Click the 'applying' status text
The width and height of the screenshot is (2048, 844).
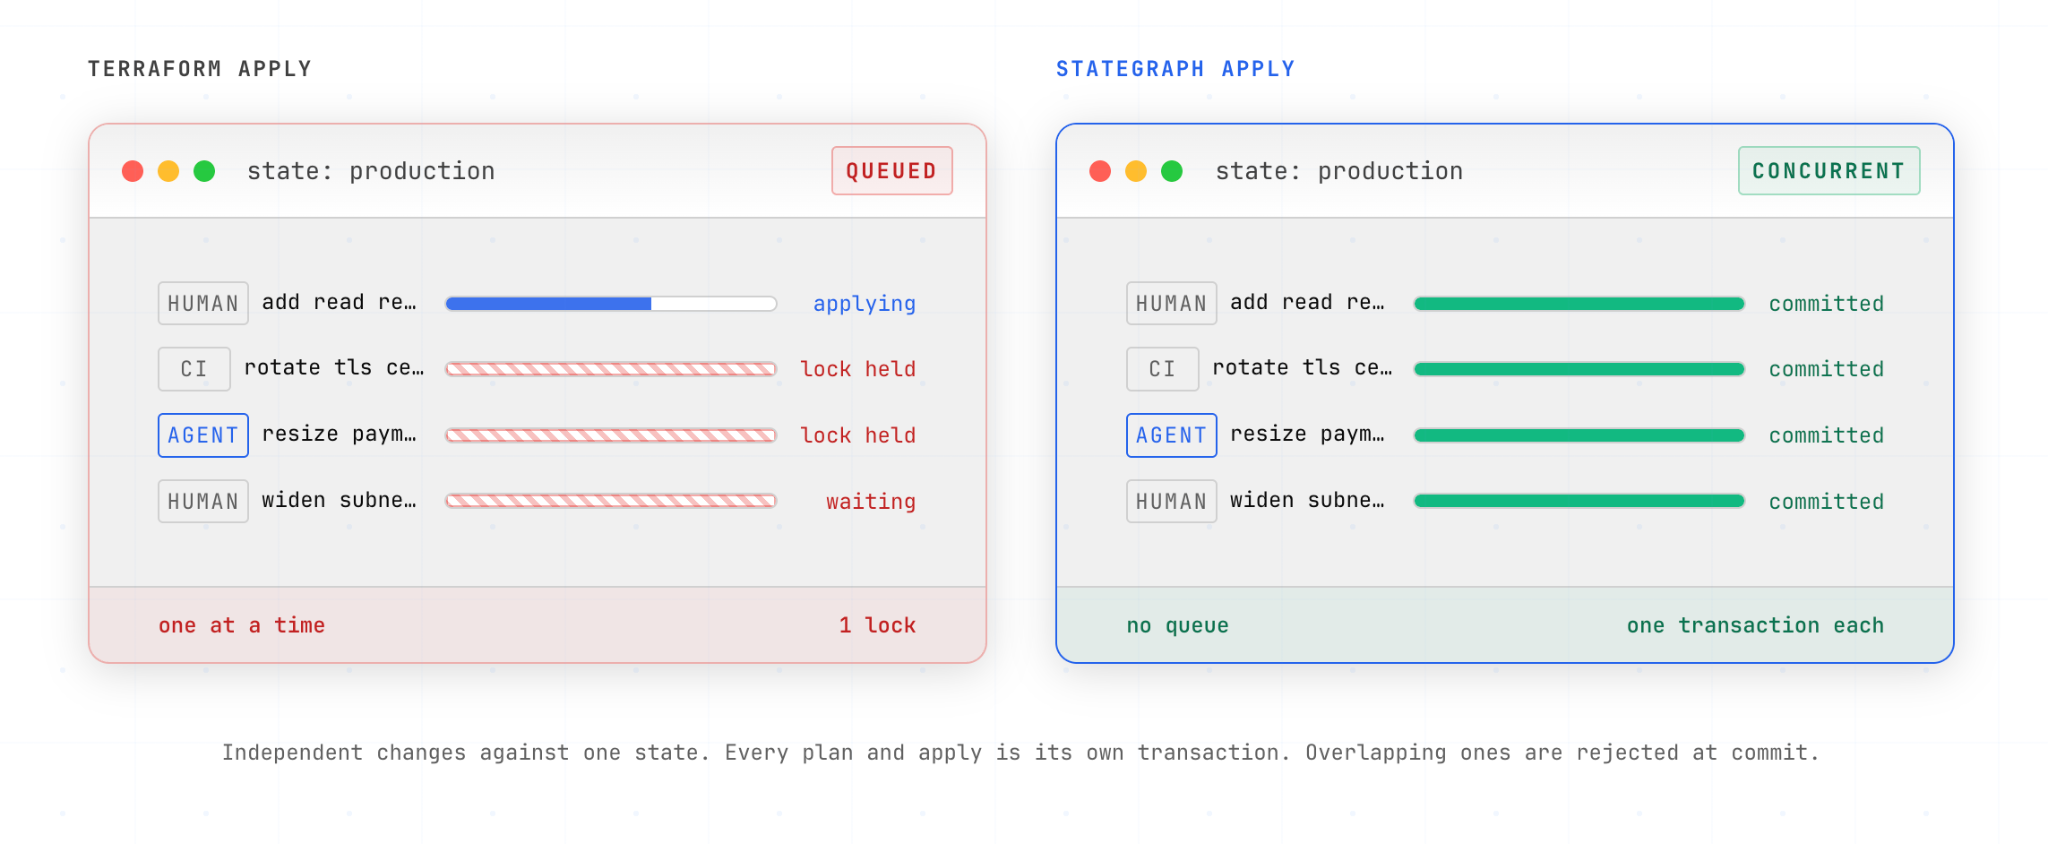click(x=864, y=304)
